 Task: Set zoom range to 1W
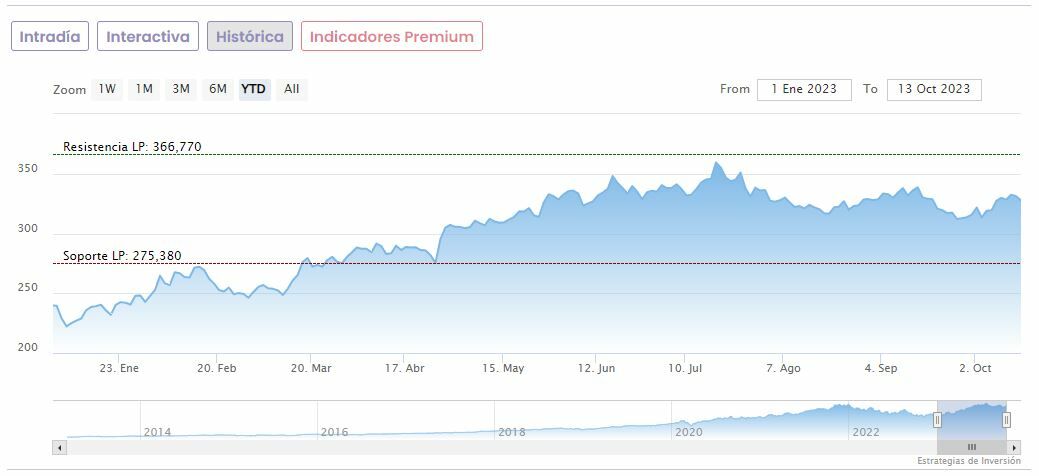pyautogui.click(x=107, y=89)
